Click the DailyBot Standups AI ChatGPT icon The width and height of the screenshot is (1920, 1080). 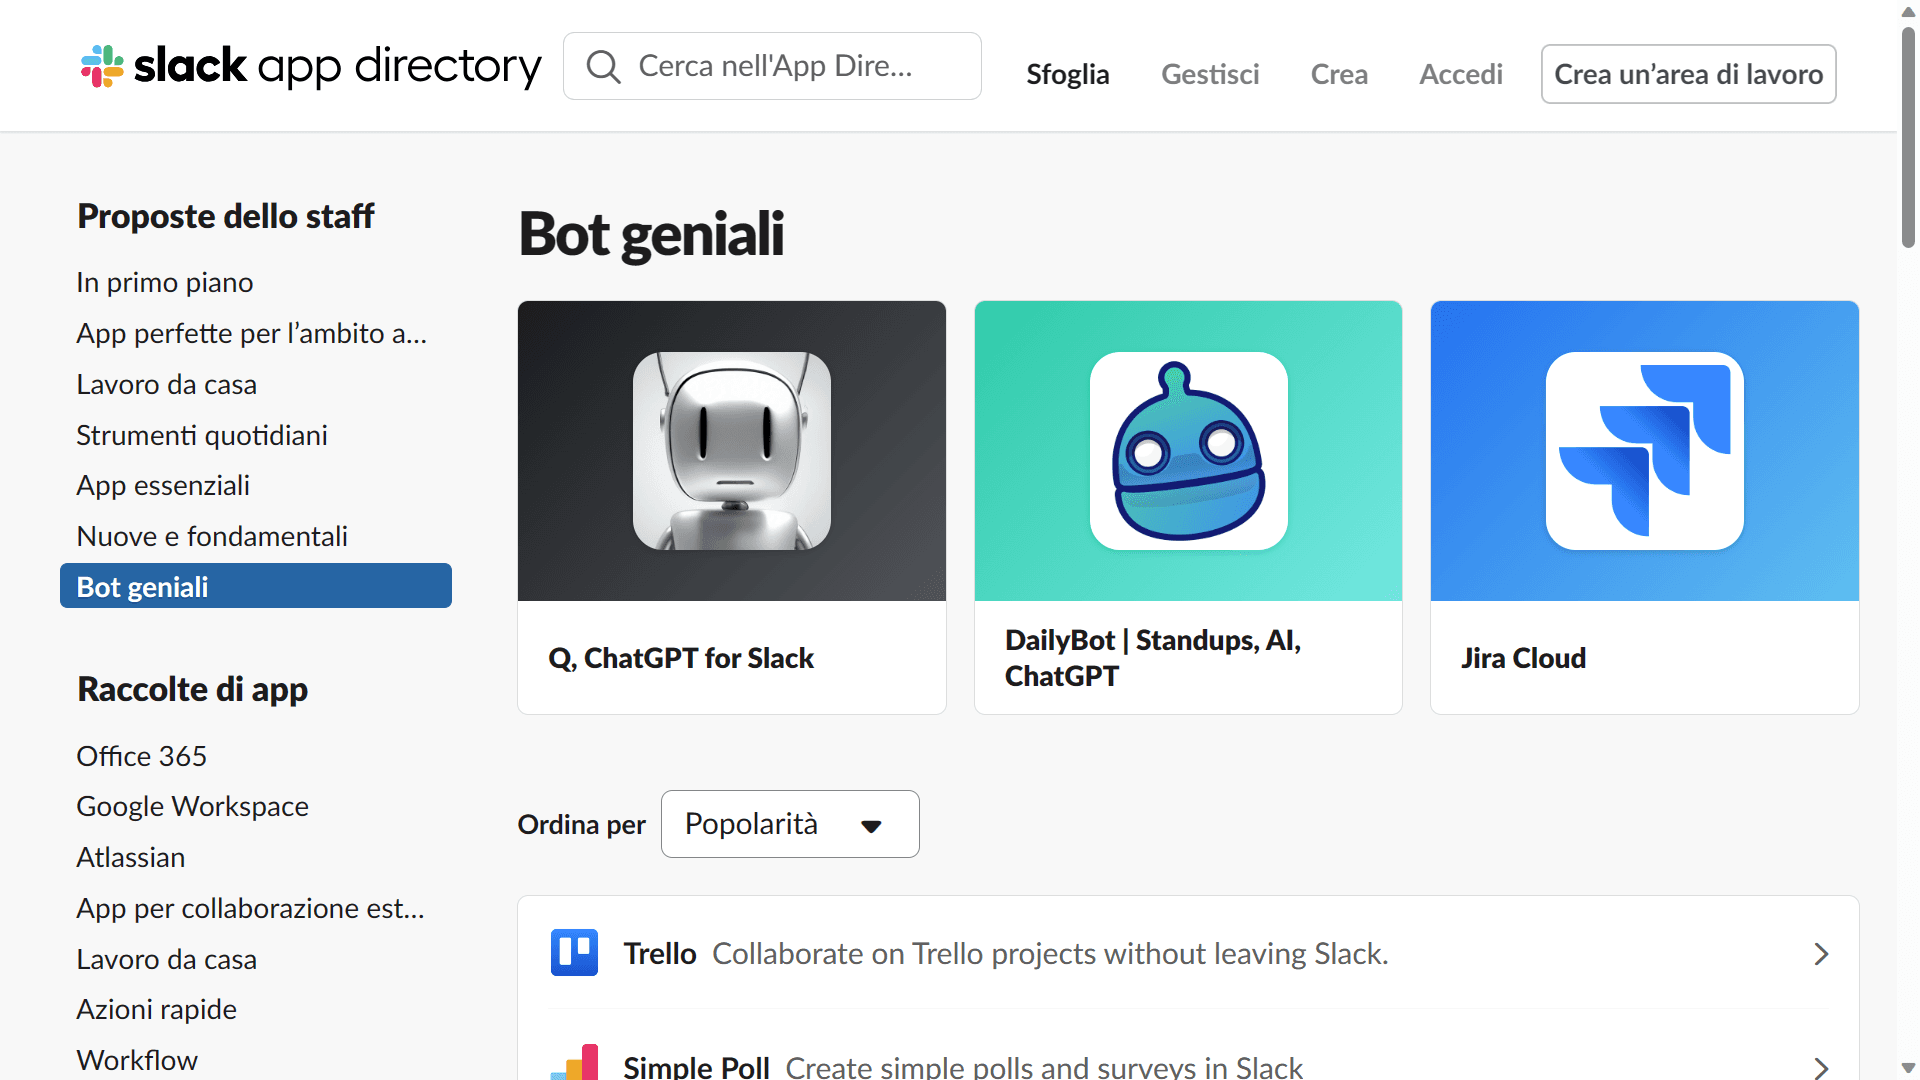coord(1188,450)
